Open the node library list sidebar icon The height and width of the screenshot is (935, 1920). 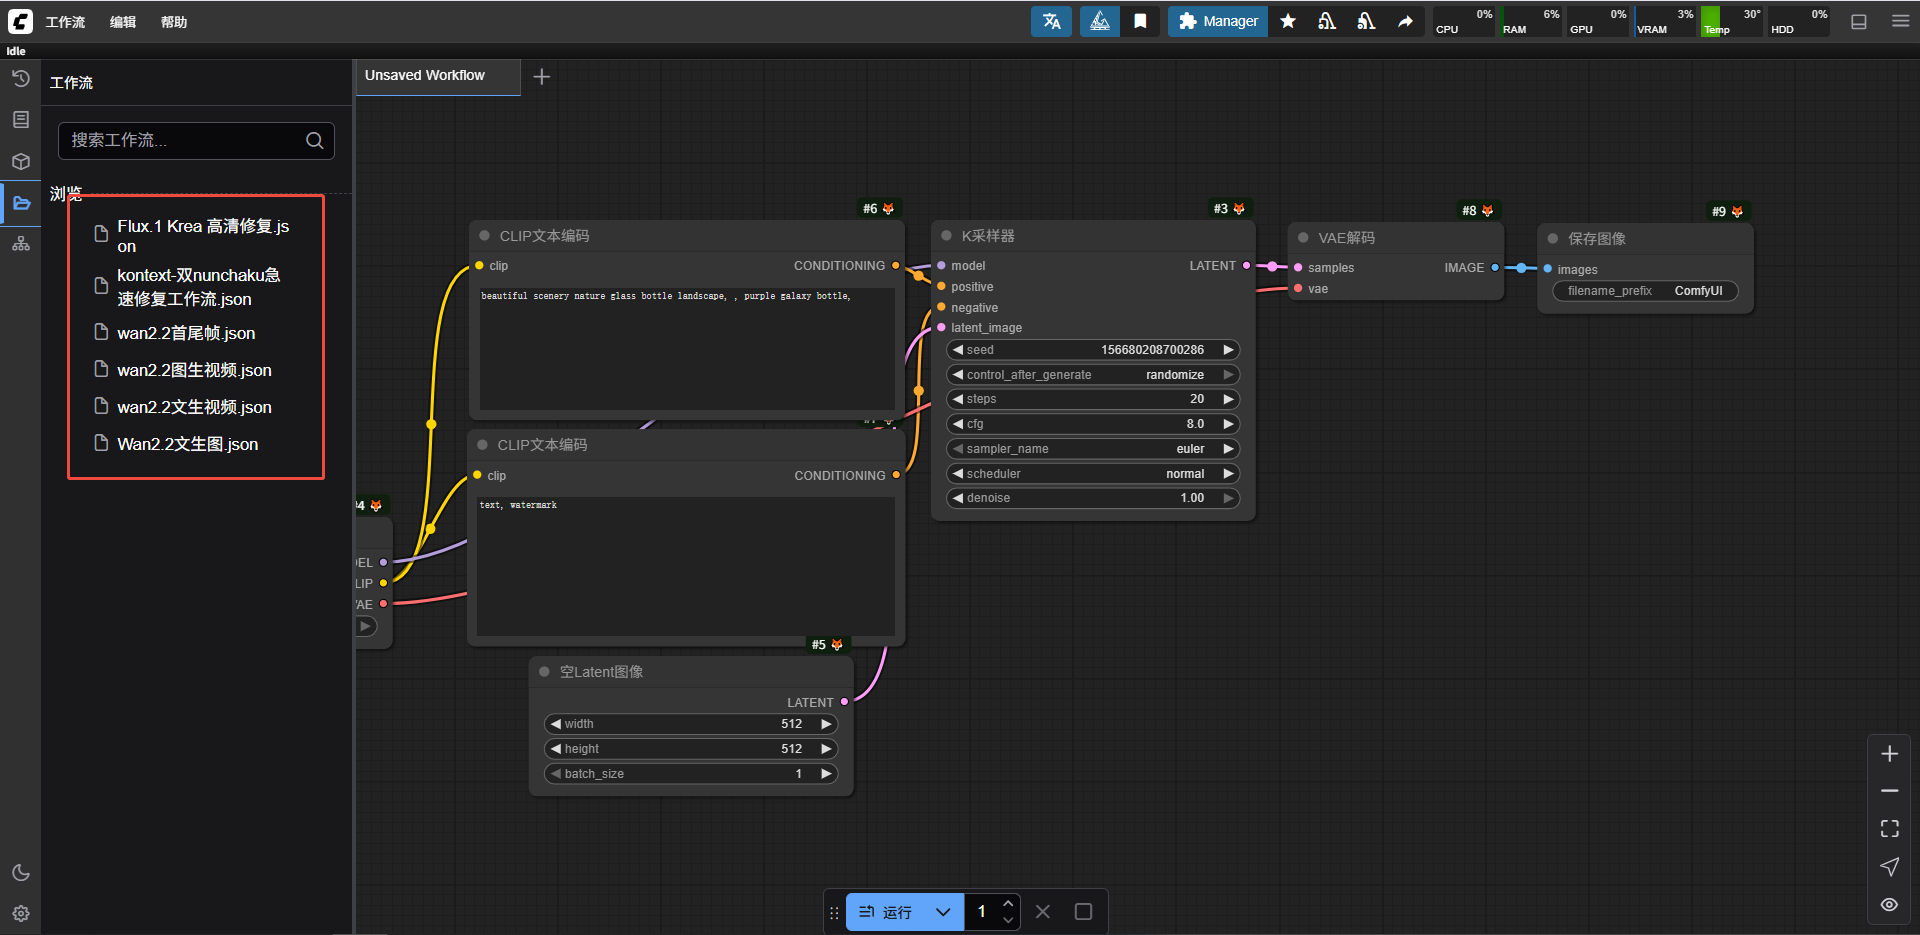tap(21, 120)
